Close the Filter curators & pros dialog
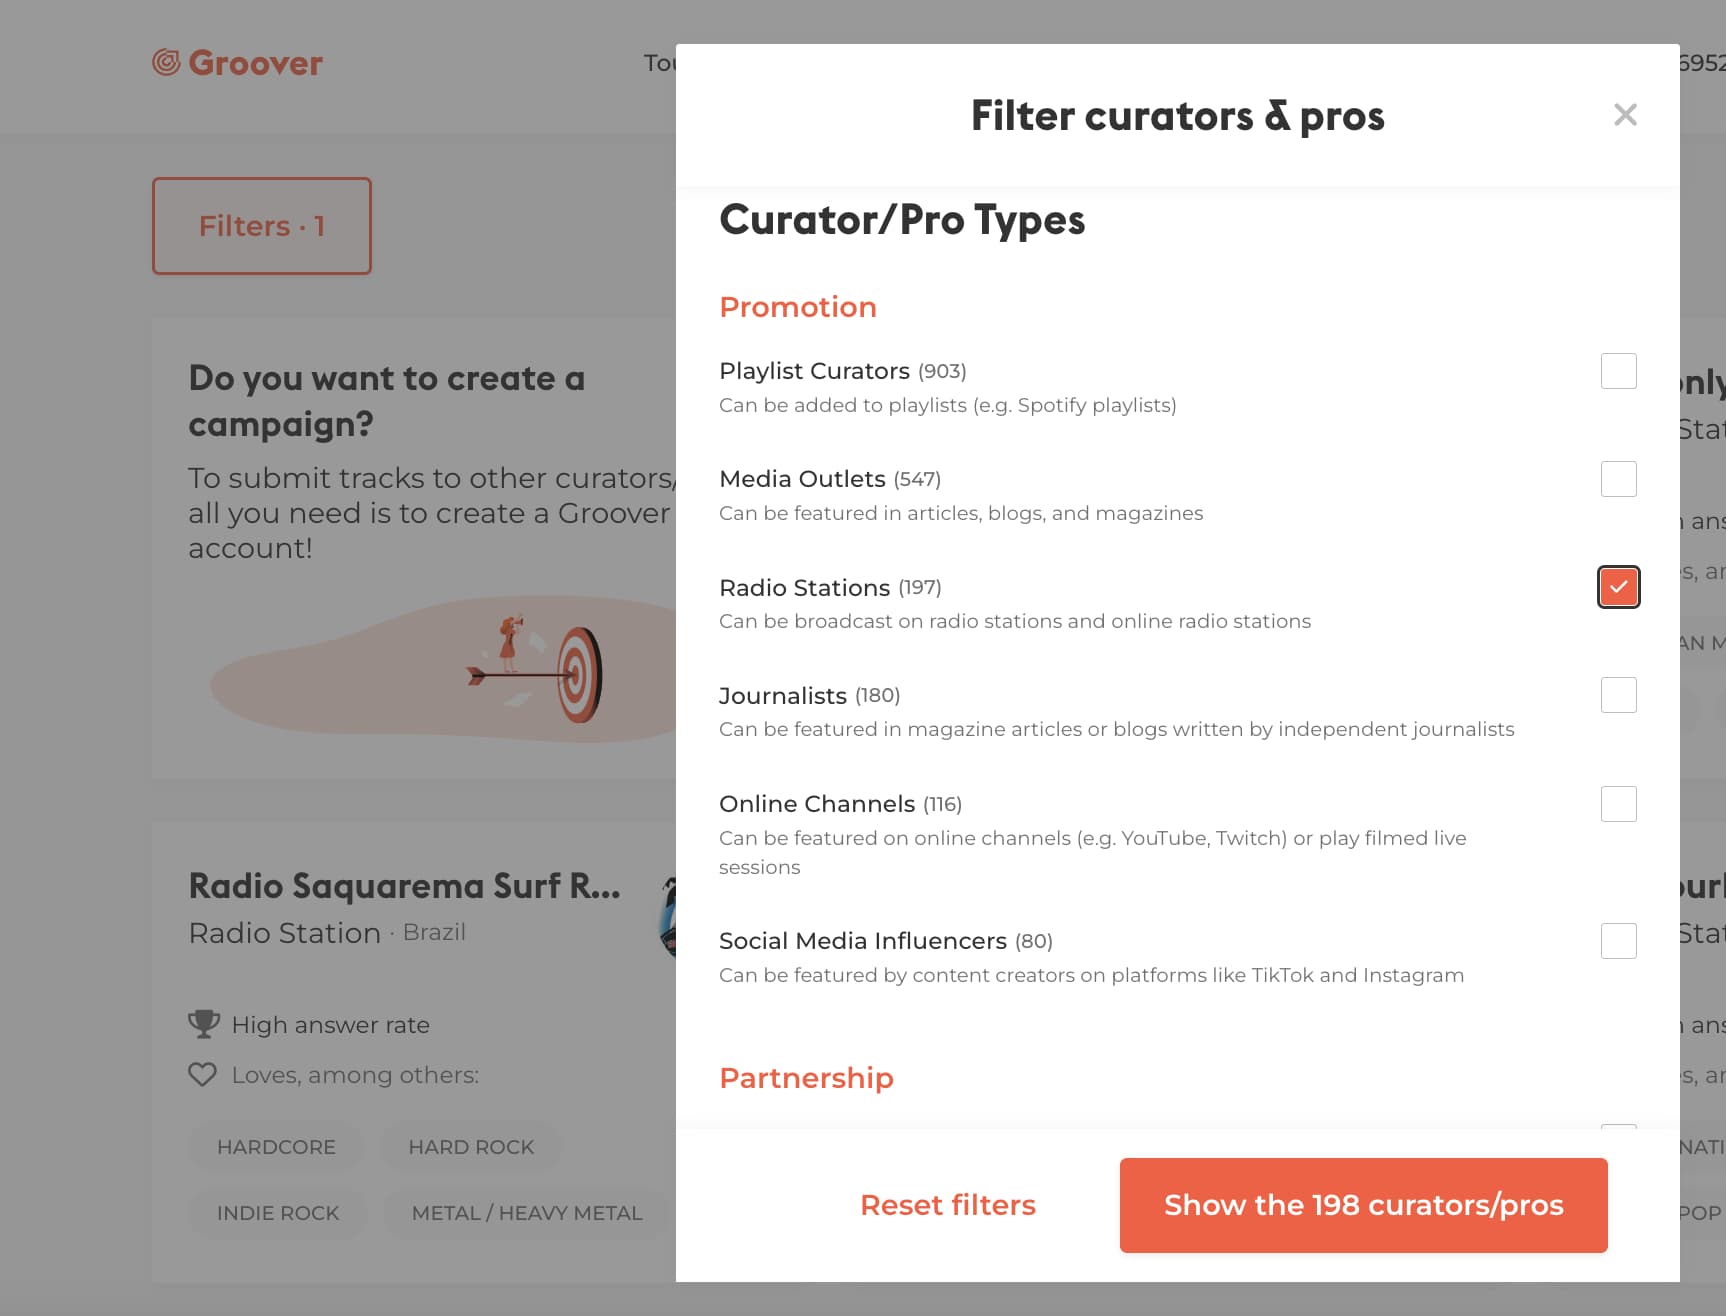This screenshot has height=1316, width=1726. 1625,115
